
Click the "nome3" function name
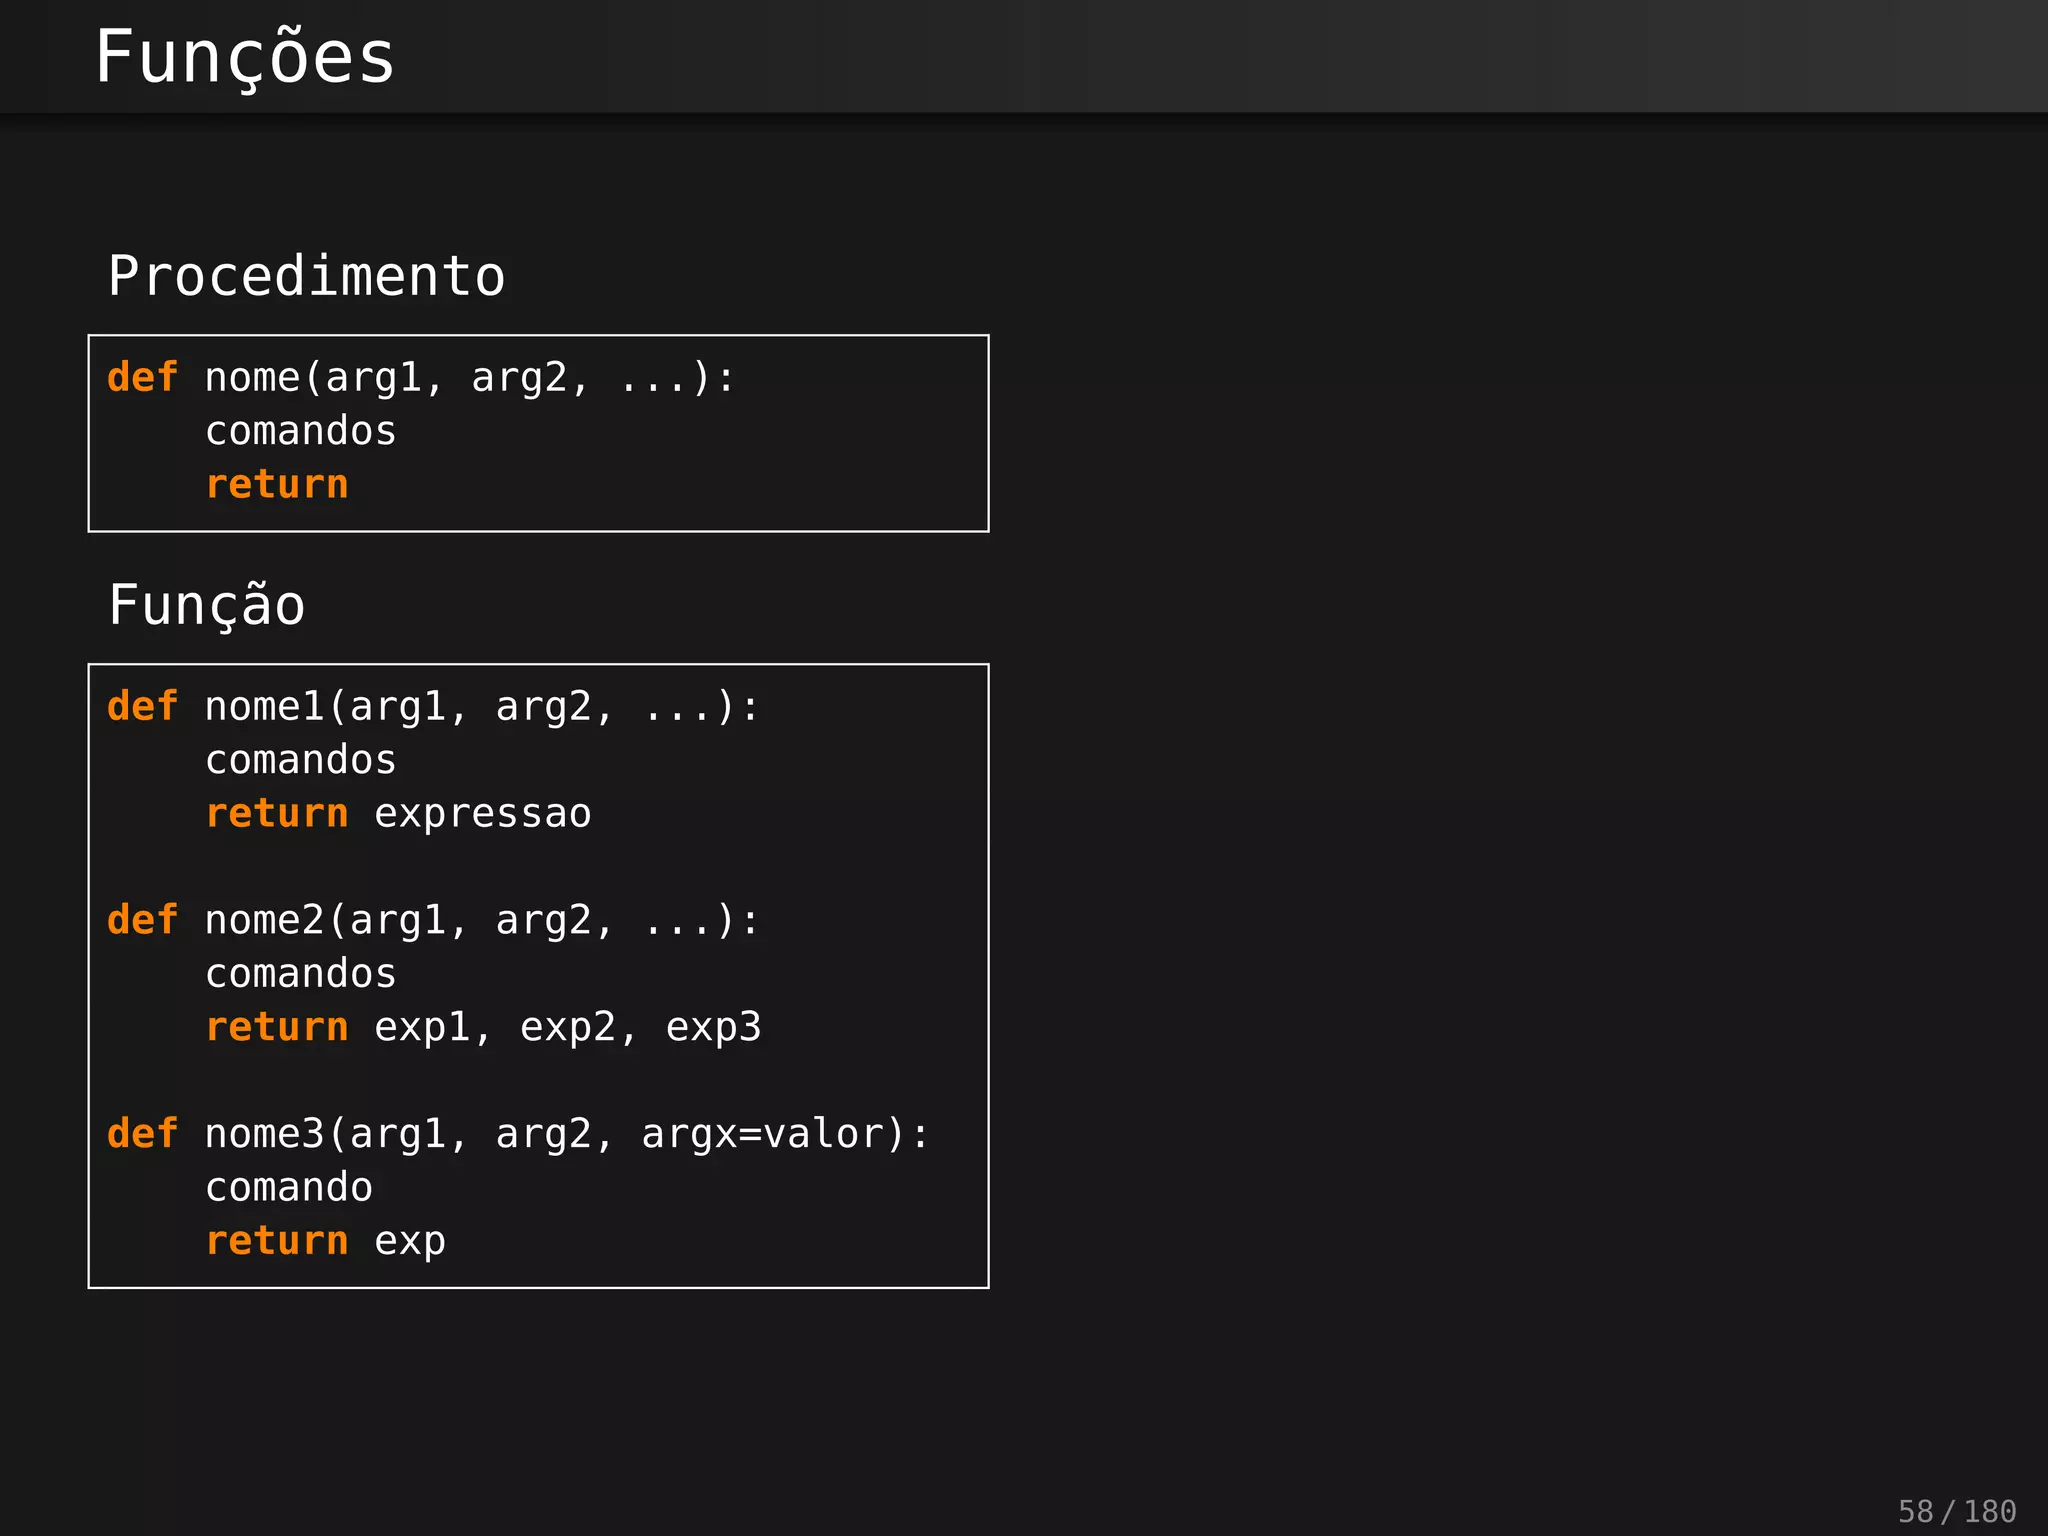(x=264, y=1134)
